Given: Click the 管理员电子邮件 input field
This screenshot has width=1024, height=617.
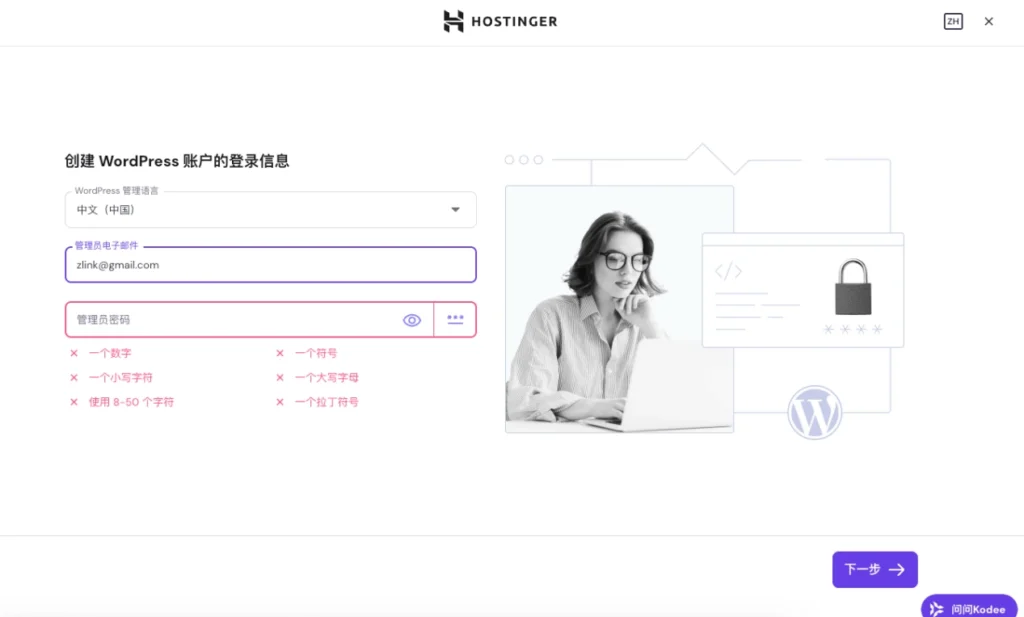Looking at the screenshot, I should coord(270,264).
